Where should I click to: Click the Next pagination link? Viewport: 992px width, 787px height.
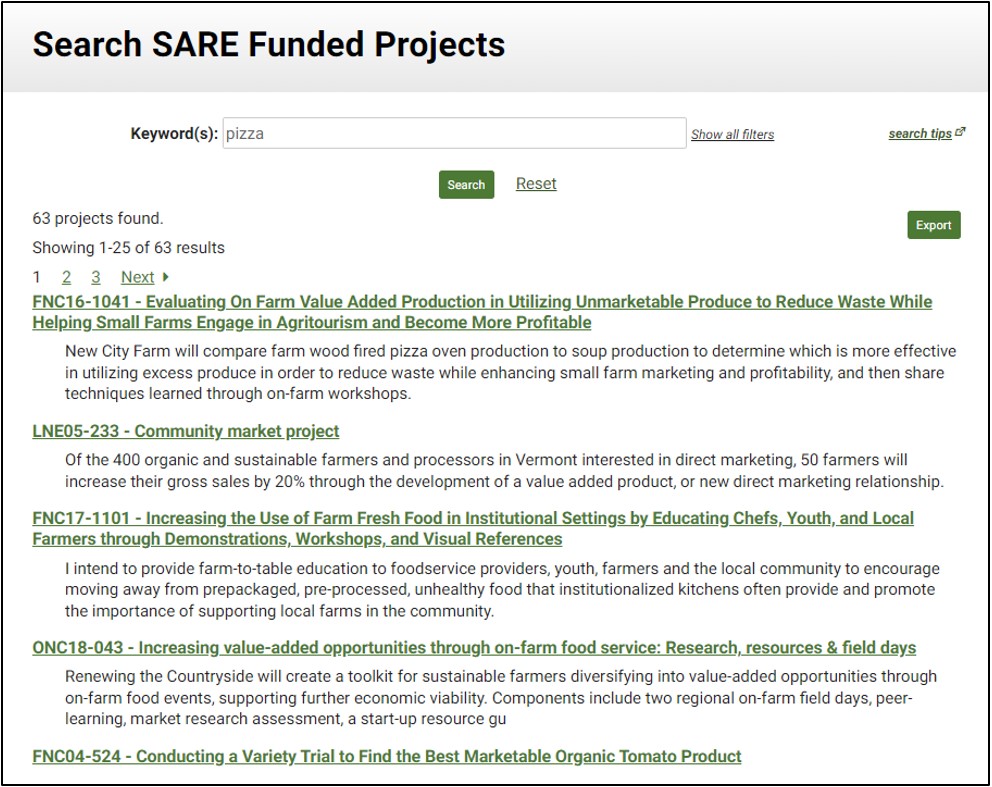click(137, 277)
